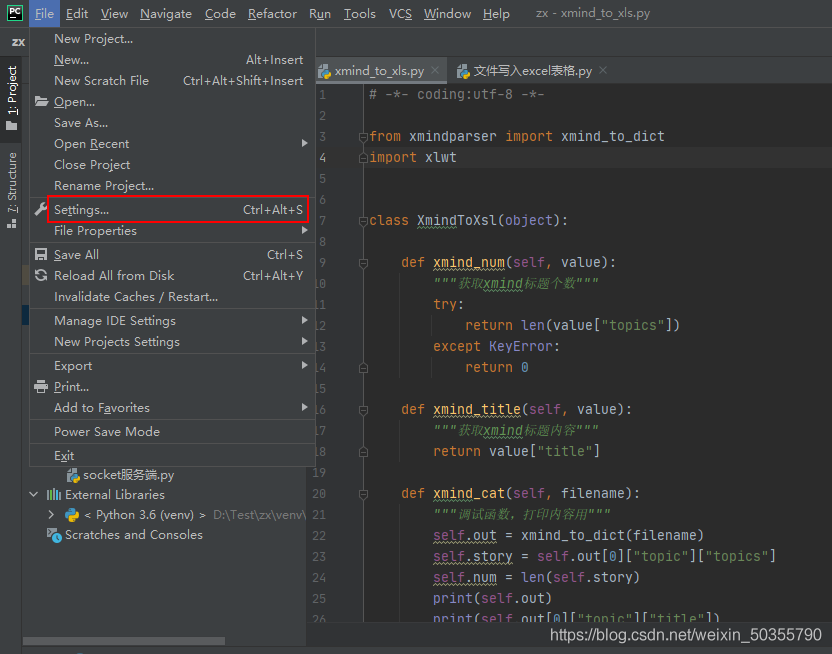The image size is (832, 654).
Task: Expand the Python 3.6 (venv) tree node
Action: [51, 515]
